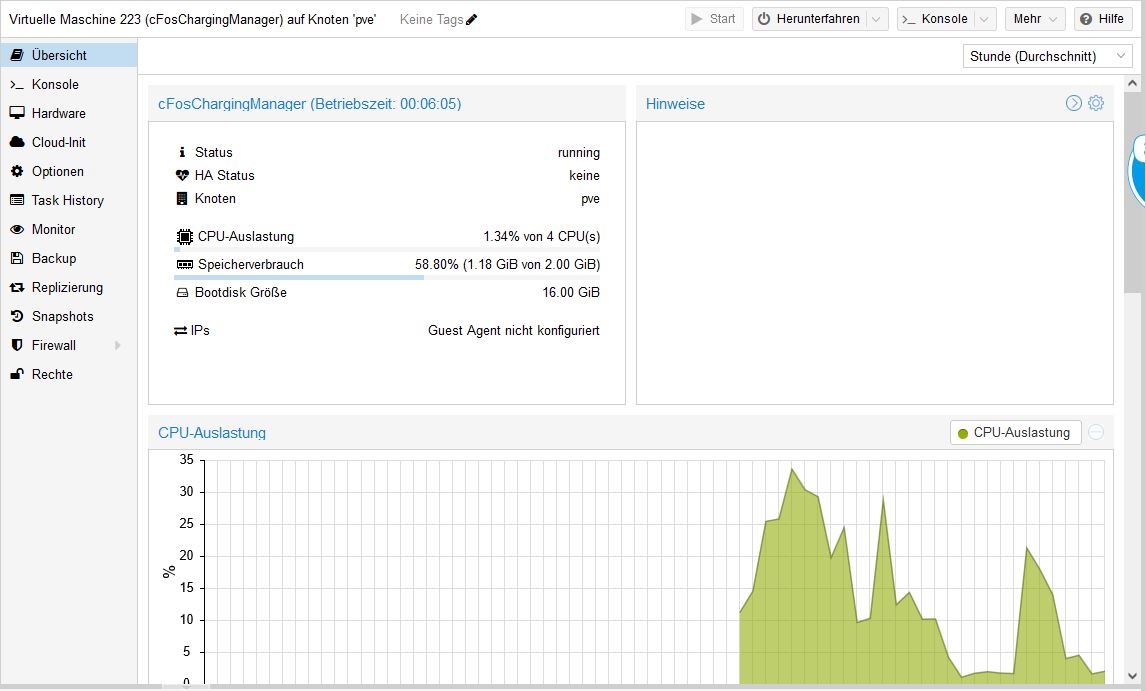The image size is (1146, 691).
Task: Open the Stunde (Durchschnitt) timeframe dropdown
Action: 1047,56
